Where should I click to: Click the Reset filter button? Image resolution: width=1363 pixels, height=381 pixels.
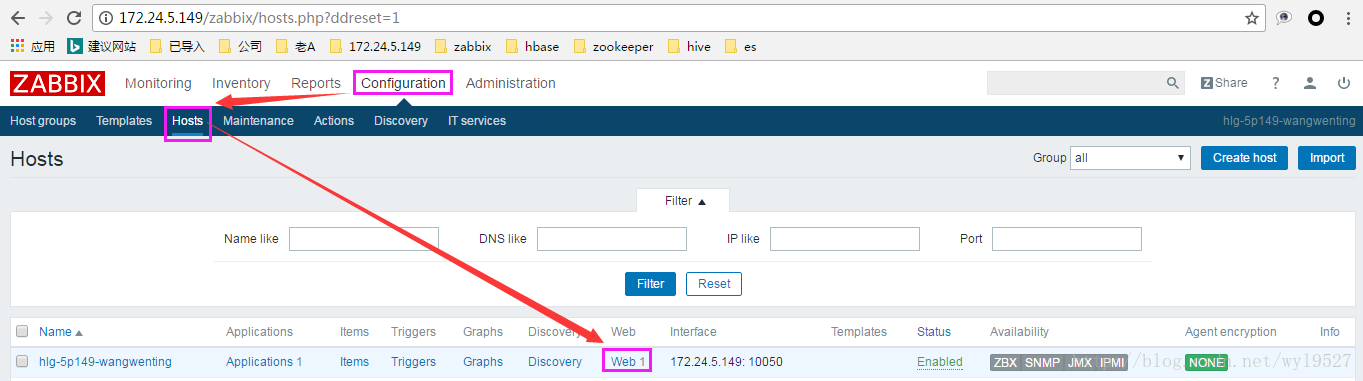[714, 284]
